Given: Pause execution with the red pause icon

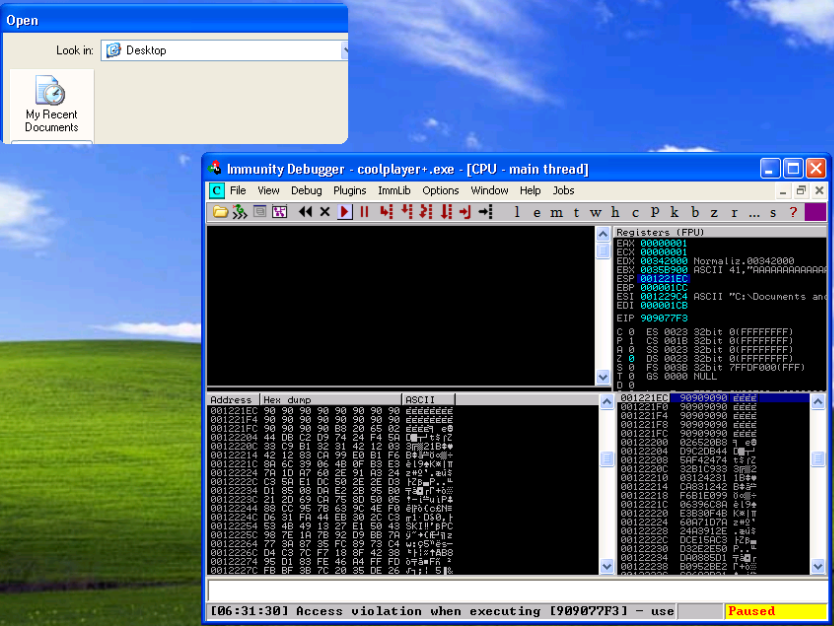Looking at the screenshot, I should (364, 212).
